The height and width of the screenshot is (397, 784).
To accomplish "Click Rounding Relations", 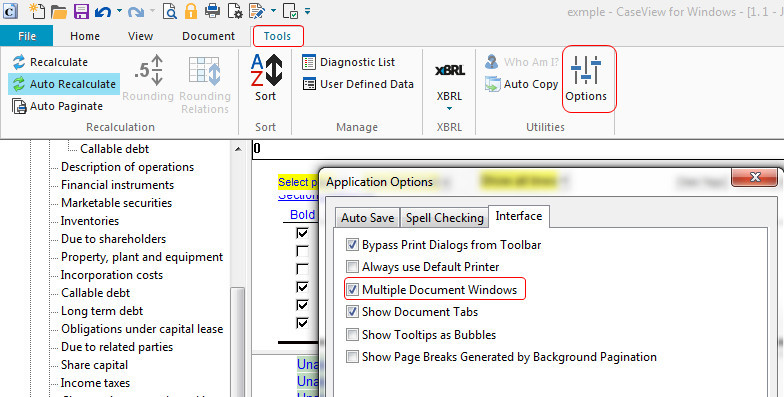I will coord(205,84).
